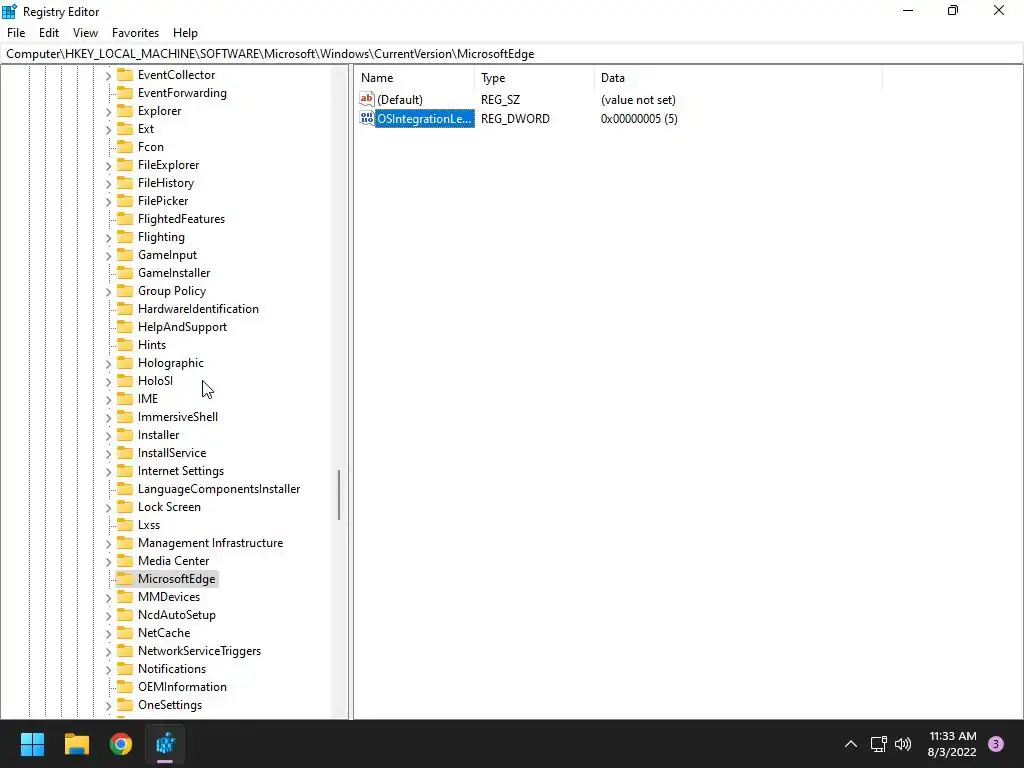Click the tree pane vertical scrollbar thumb
The width and height of the screenshot is (1024, 768).
pyautogui.click(x=339, y=495)
